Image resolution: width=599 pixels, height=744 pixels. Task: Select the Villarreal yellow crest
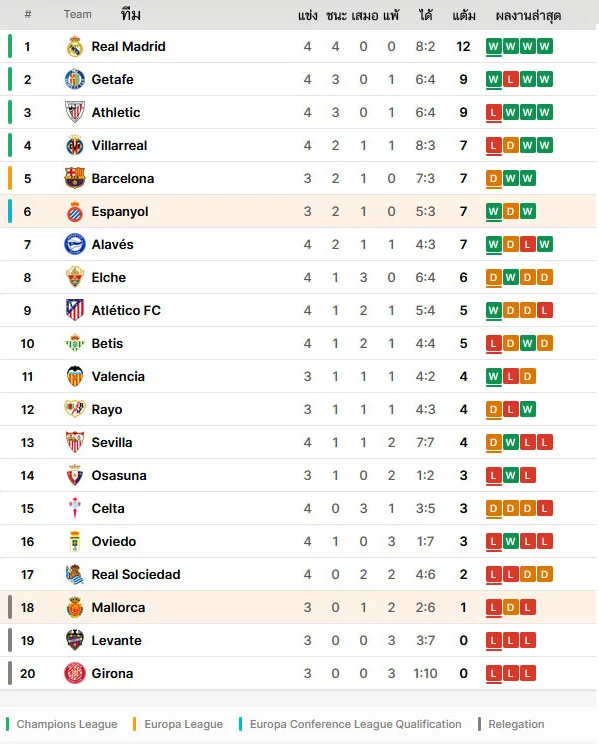(x=75, y=145)
